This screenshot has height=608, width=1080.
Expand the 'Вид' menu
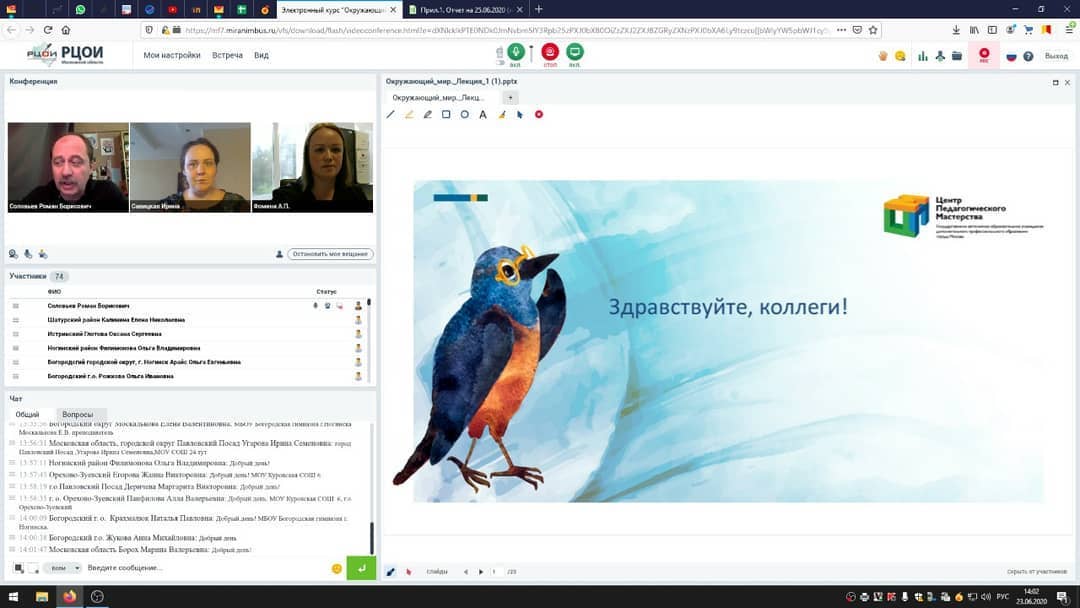pyautogui.click(x=261, y=56)
